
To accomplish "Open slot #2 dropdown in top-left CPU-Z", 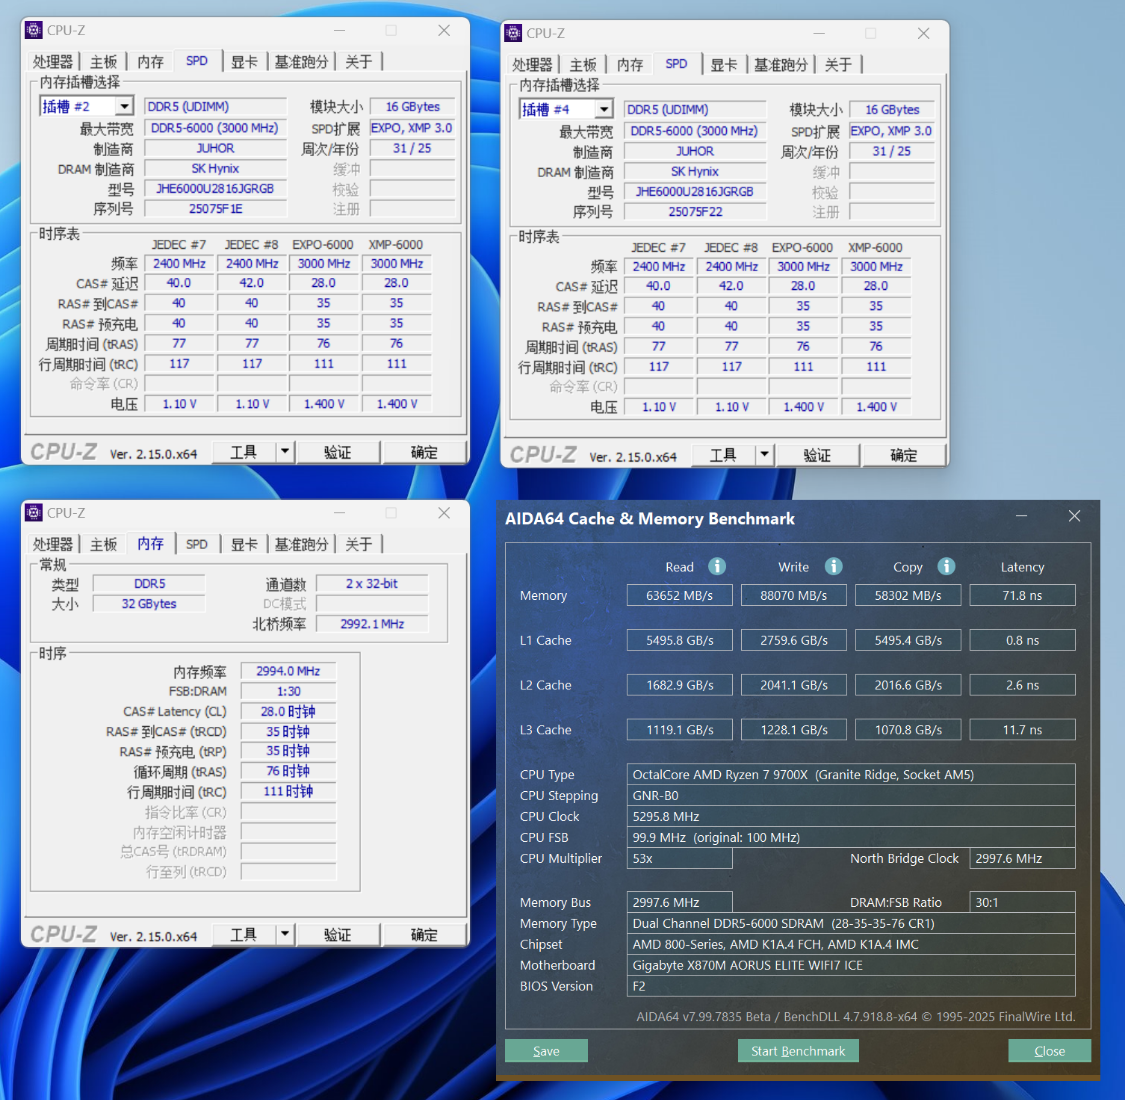I will pyautogui.click(x=124, y=106).
